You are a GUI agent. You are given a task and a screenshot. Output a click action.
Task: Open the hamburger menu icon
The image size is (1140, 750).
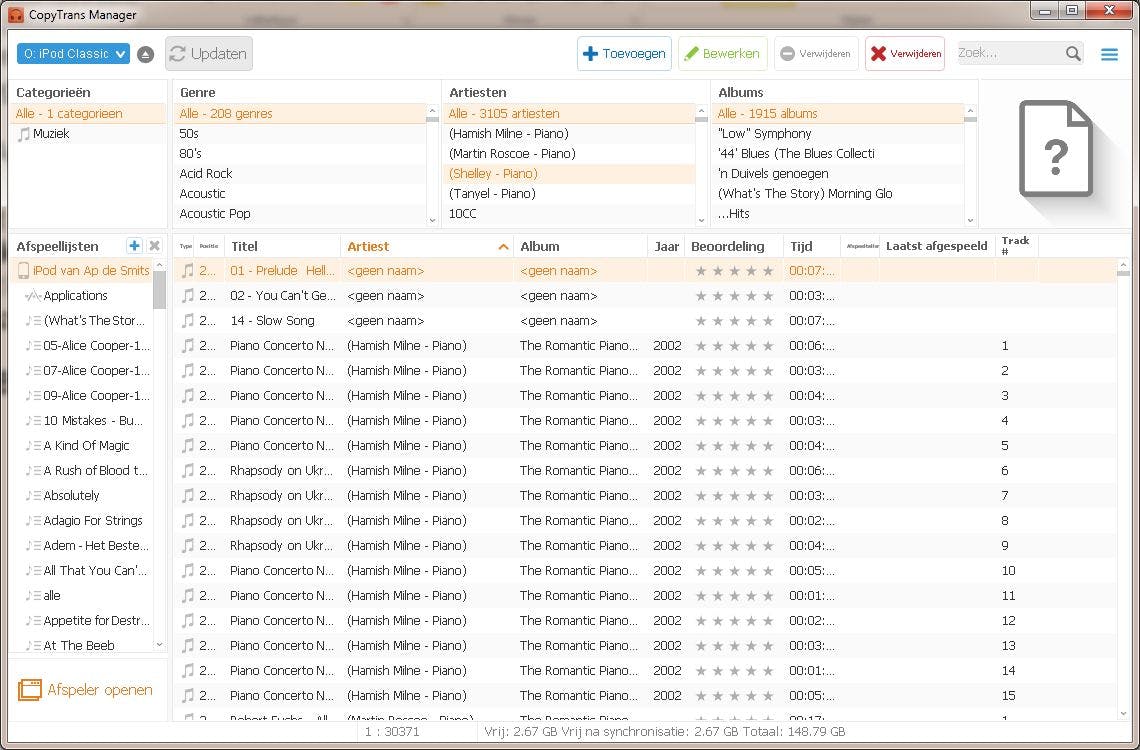point(1109,55)
